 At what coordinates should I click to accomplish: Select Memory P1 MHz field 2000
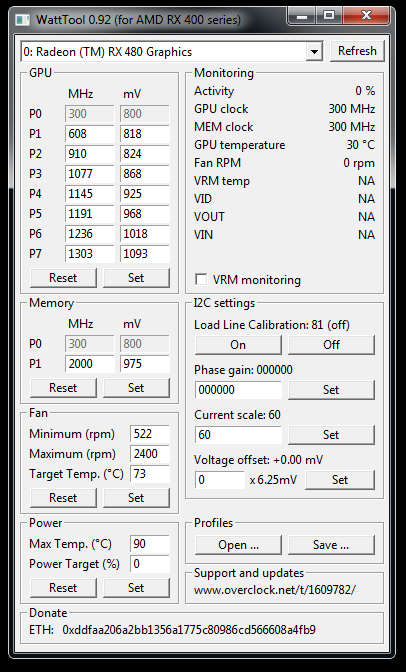pyautogui.click(x=90, y=364)
